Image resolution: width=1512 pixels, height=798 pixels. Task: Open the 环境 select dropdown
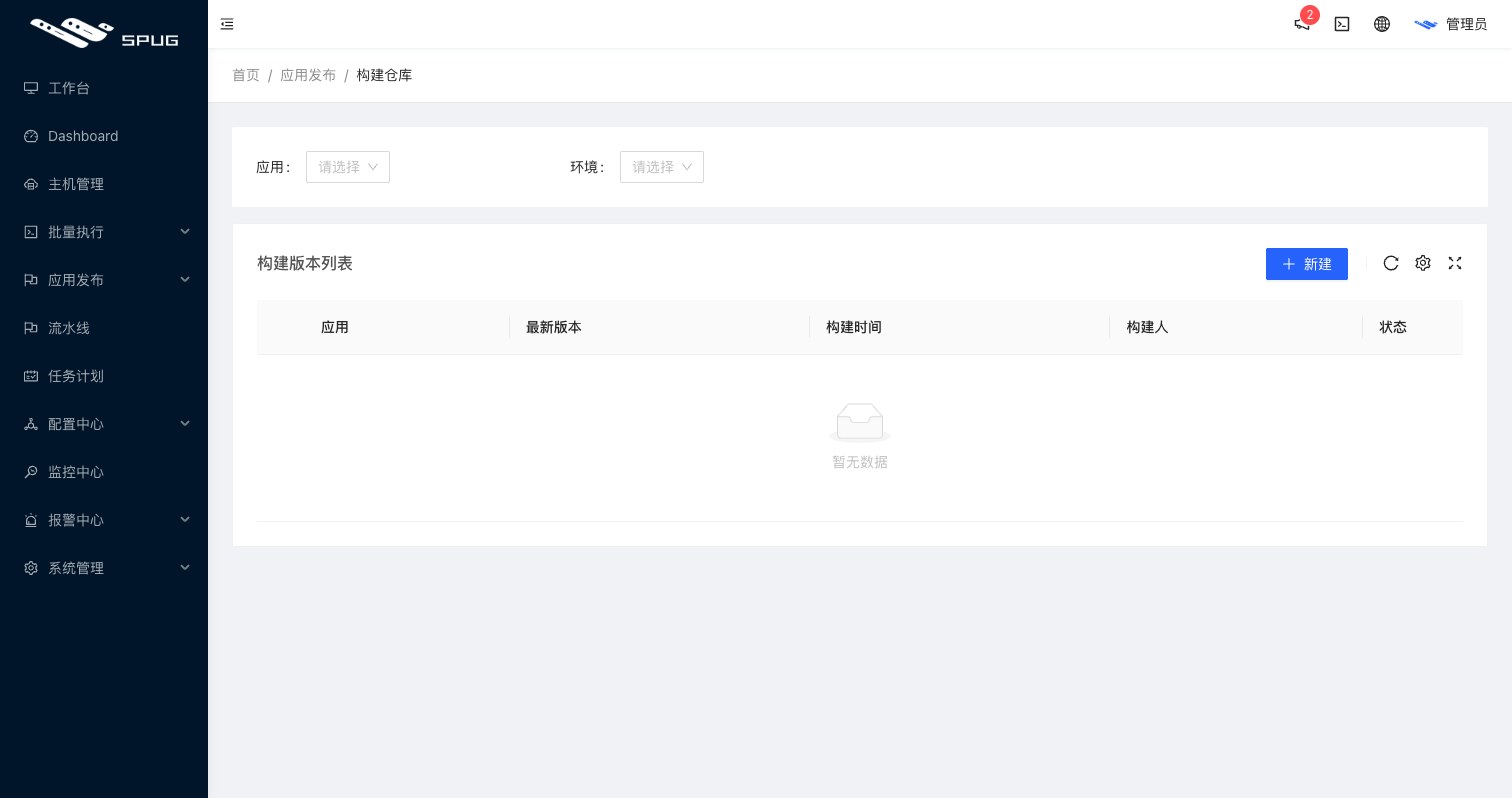[x=662, y=167]
